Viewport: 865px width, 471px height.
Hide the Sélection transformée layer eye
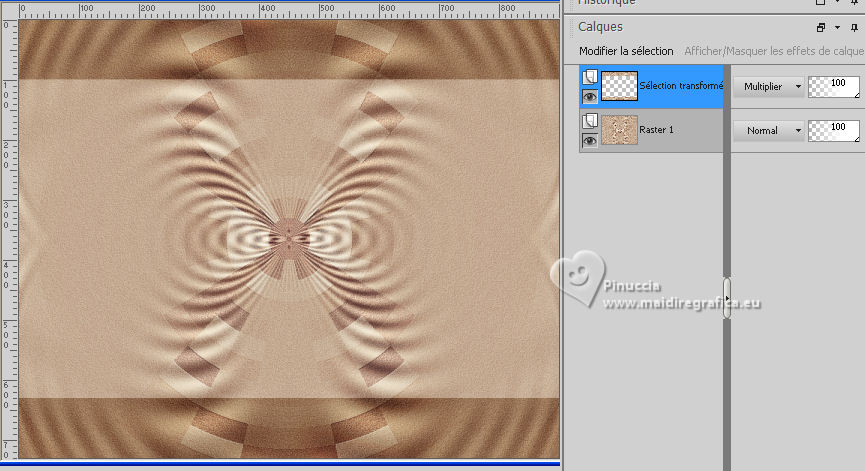pos(590,97)
